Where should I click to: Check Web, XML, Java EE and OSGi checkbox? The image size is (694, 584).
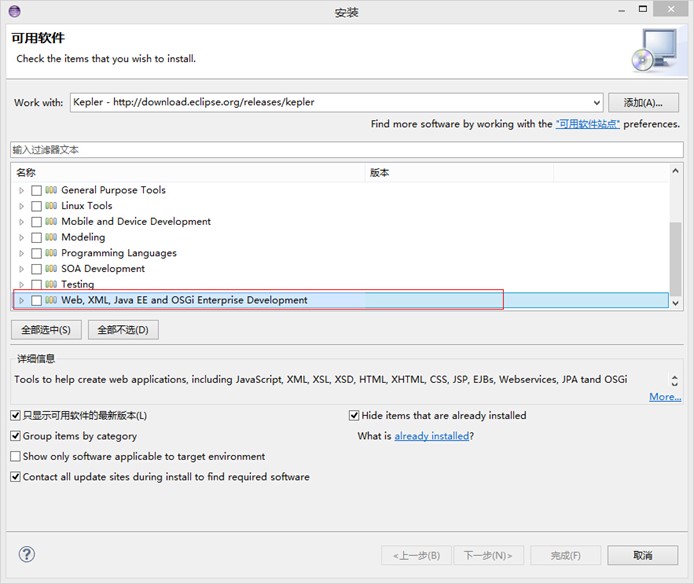coord(36,300)
